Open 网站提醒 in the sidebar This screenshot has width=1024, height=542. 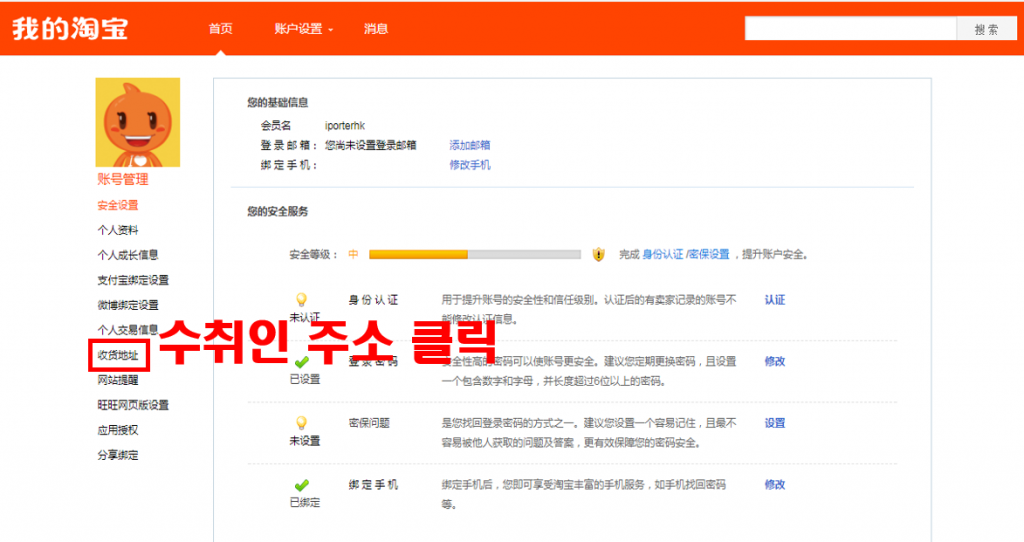118,380
